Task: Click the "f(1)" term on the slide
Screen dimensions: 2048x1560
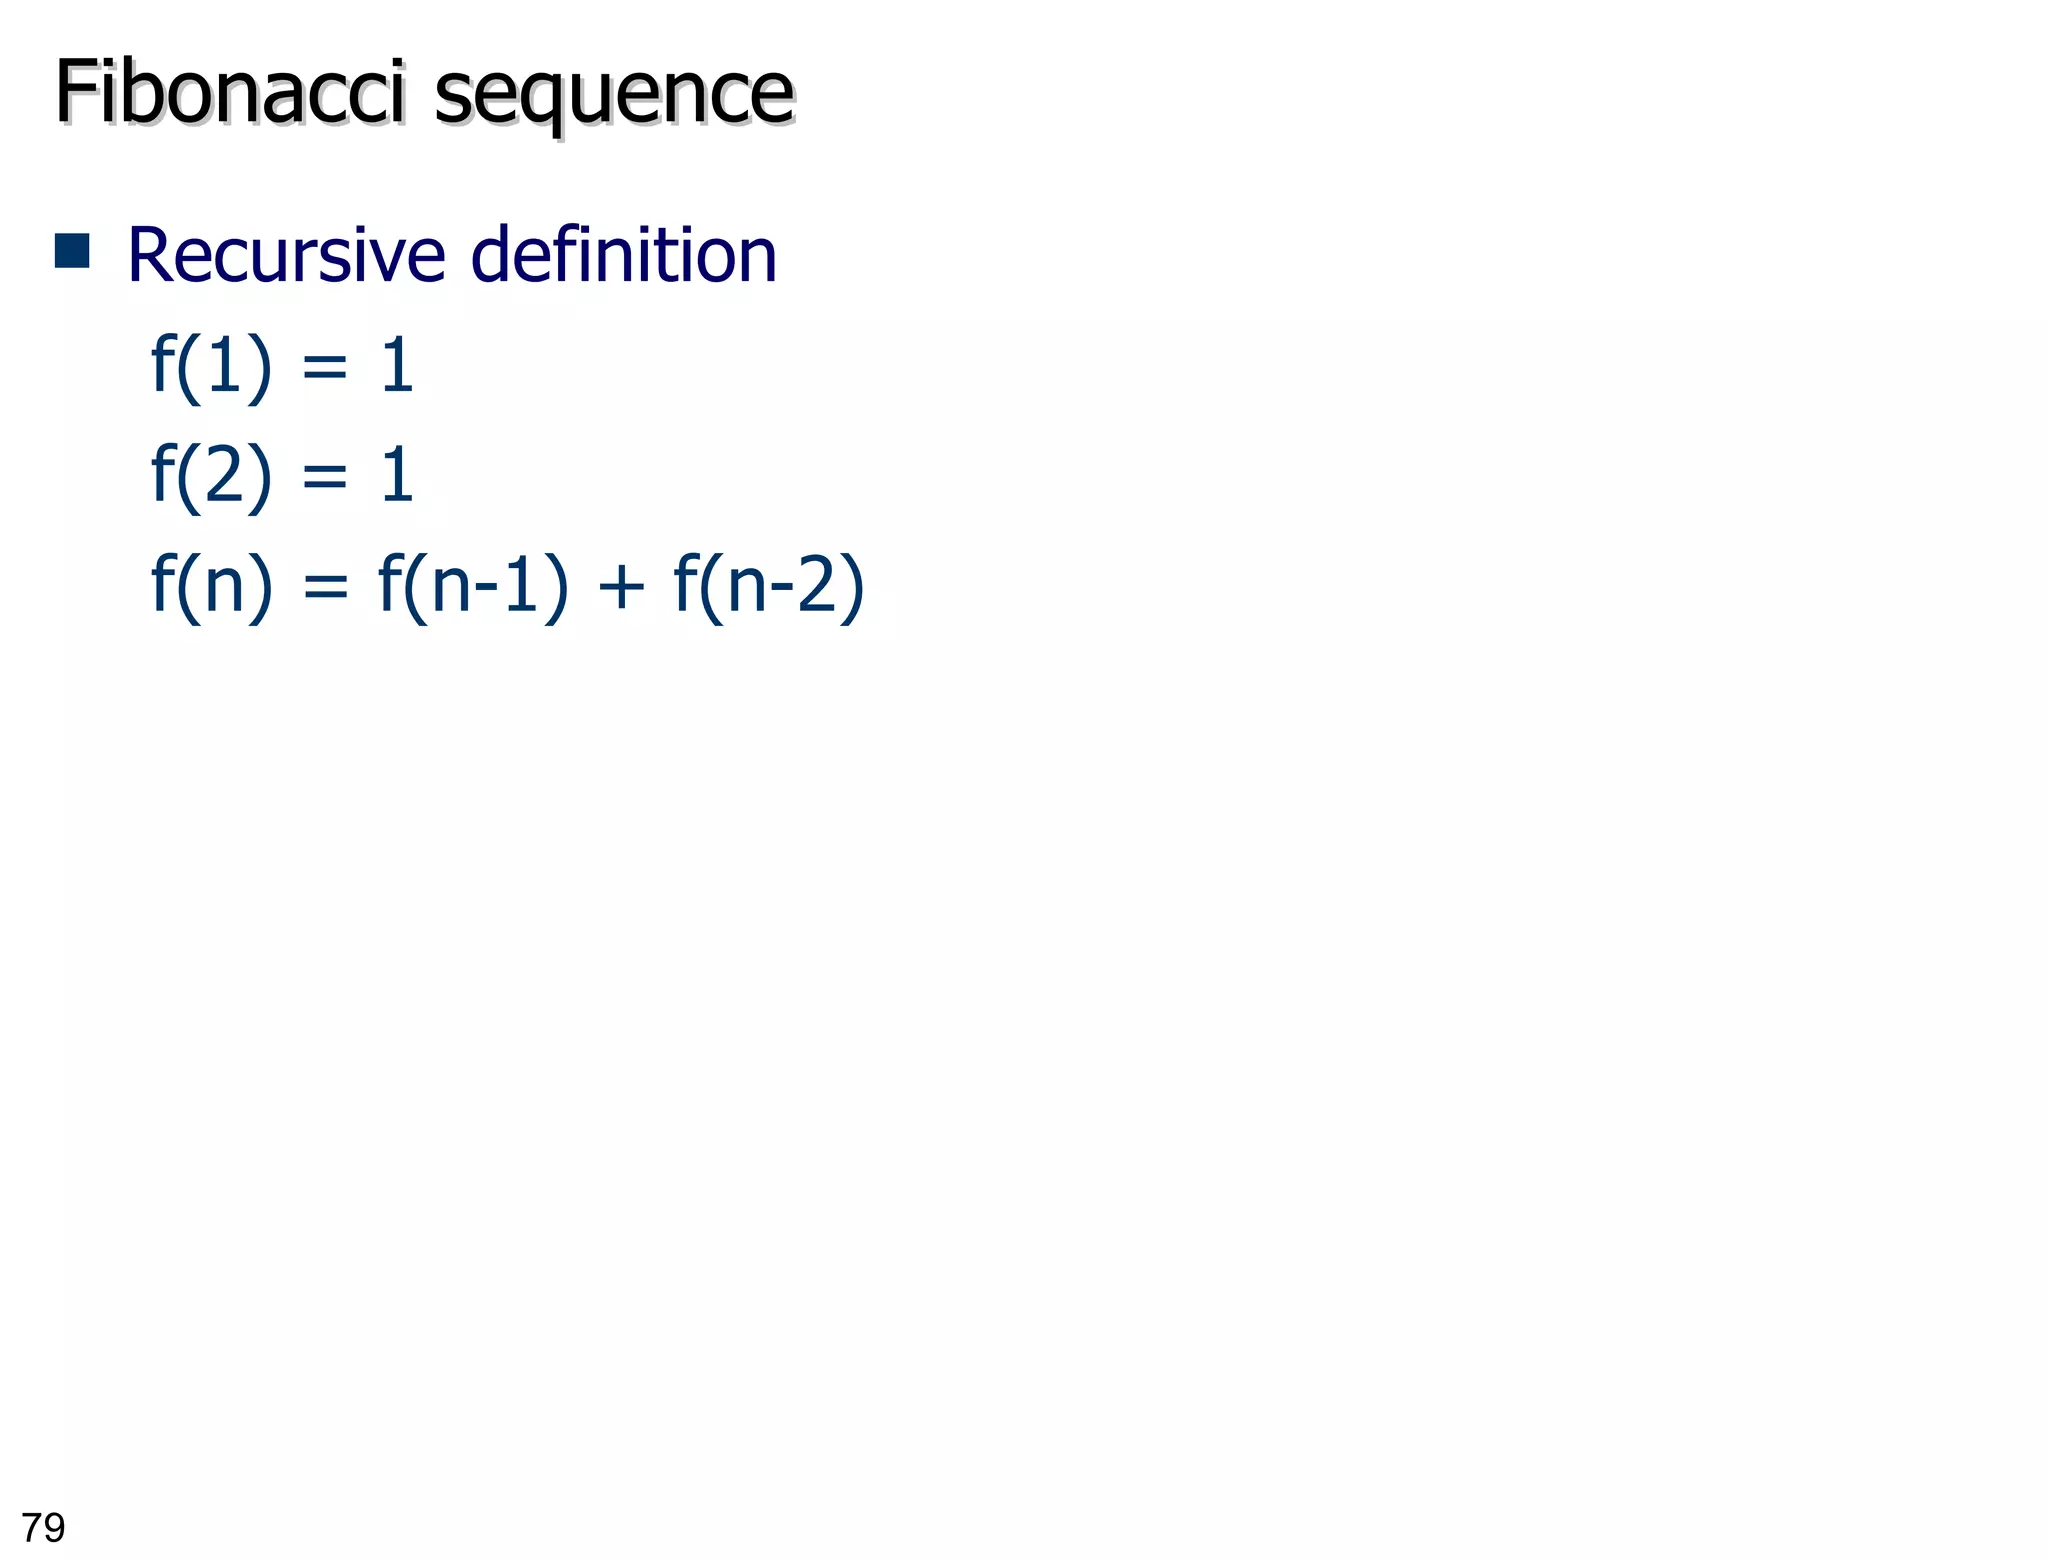Action: [x=211, y=366]
